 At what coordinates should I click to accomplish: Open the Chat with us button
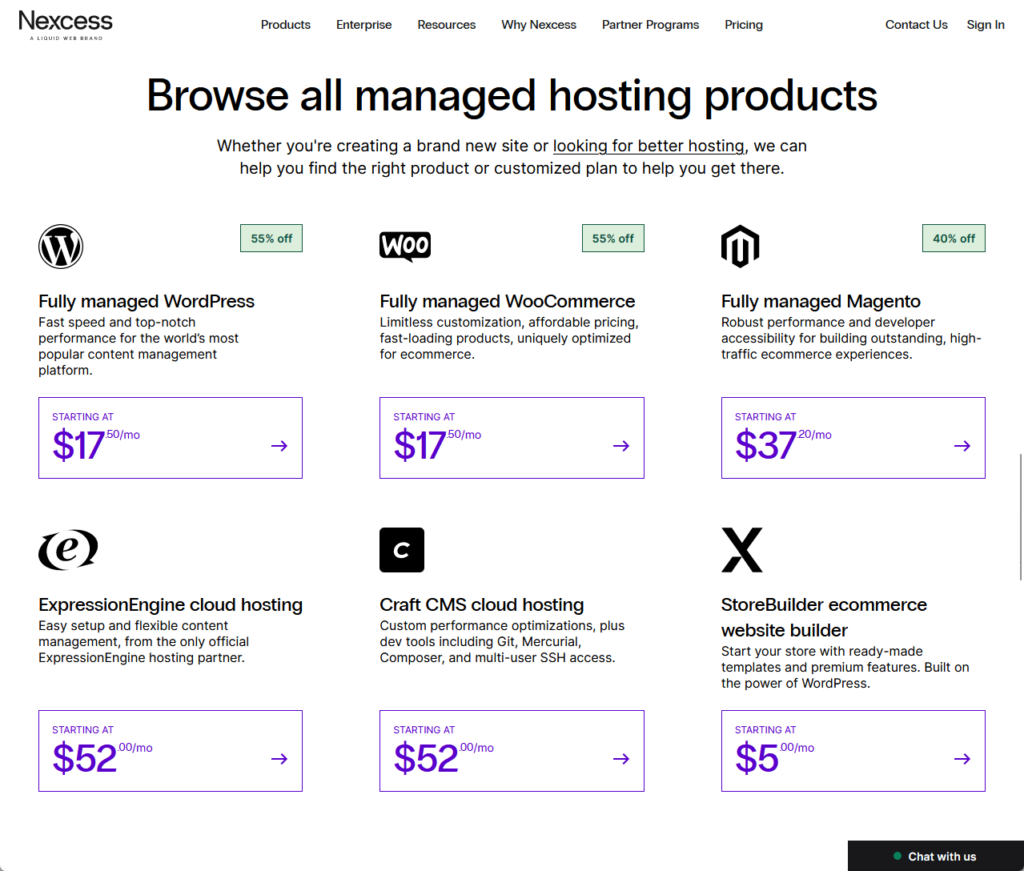(936, 856)
